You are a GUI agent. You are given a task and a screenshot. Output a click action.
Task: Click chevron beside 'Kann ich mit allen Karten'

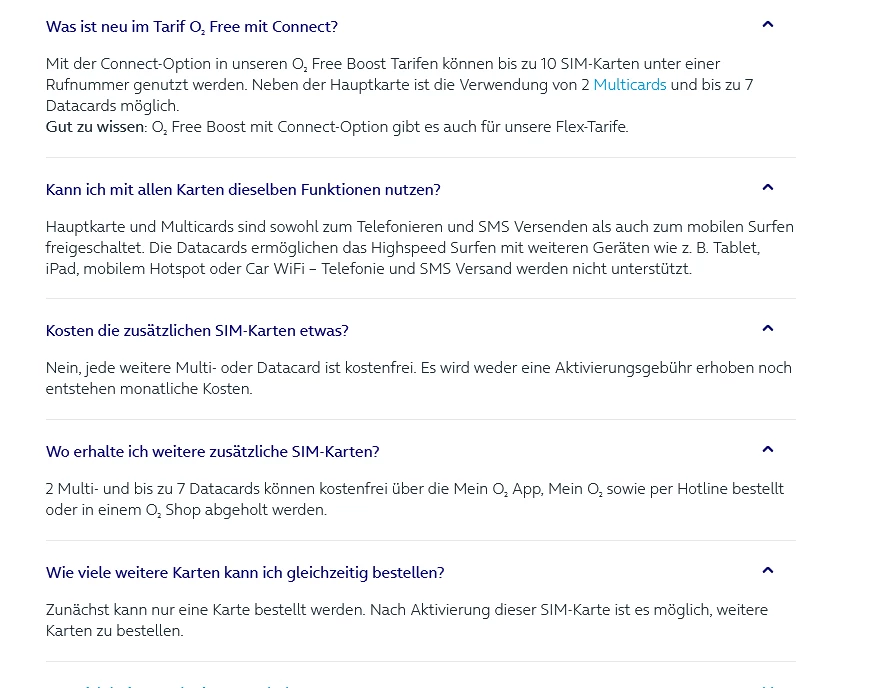point(767,188)
